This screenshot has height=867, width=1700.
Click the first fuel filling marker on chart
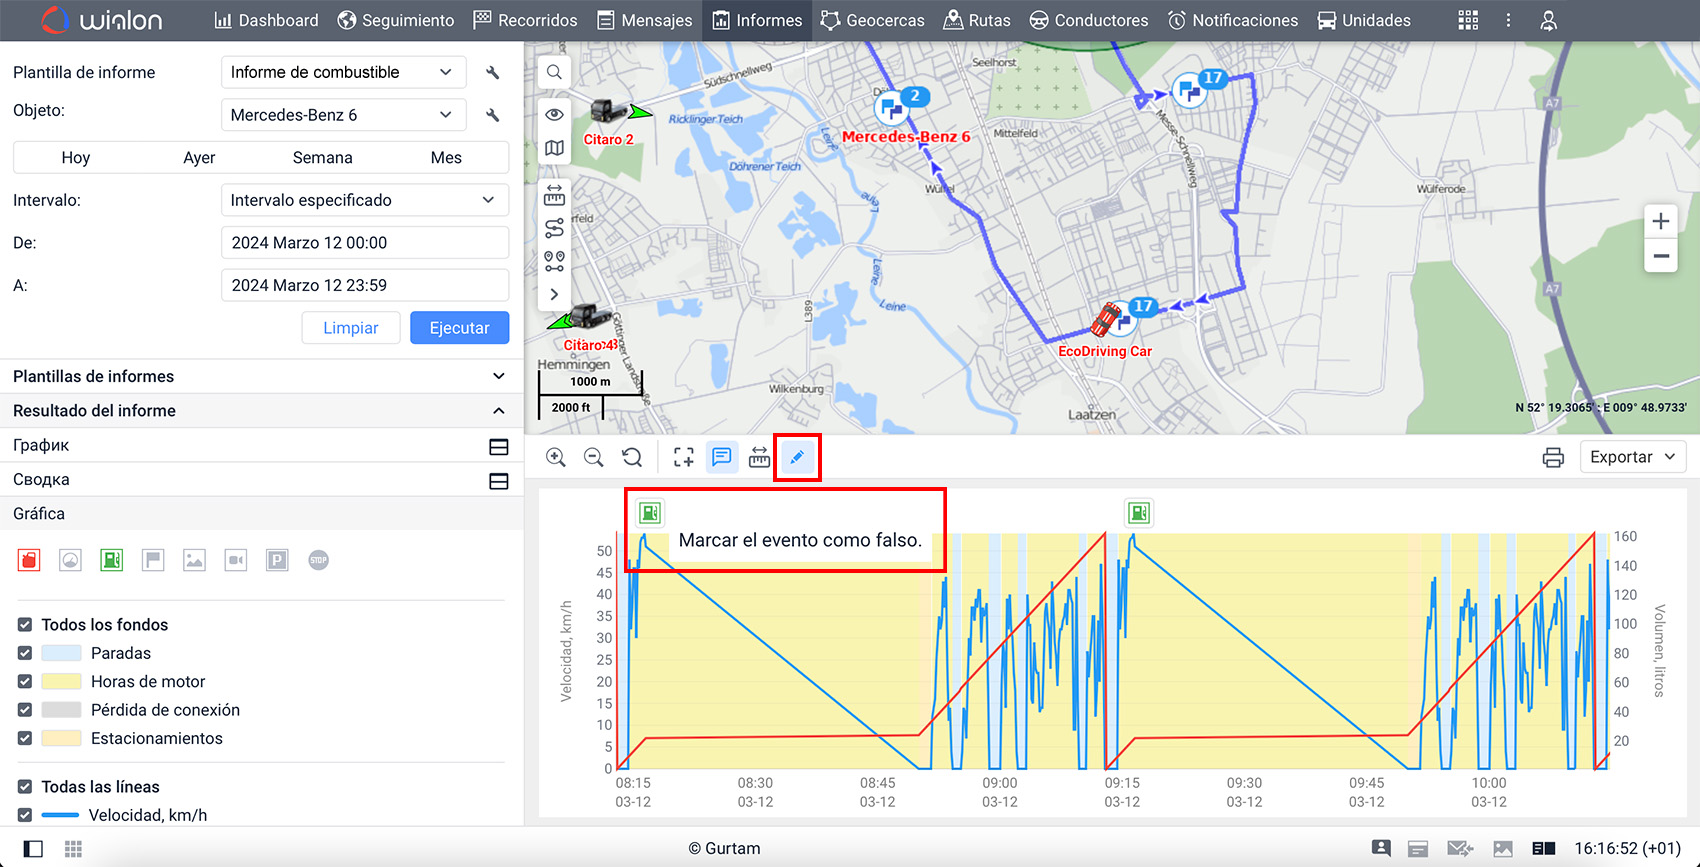[x=650, y=513]
